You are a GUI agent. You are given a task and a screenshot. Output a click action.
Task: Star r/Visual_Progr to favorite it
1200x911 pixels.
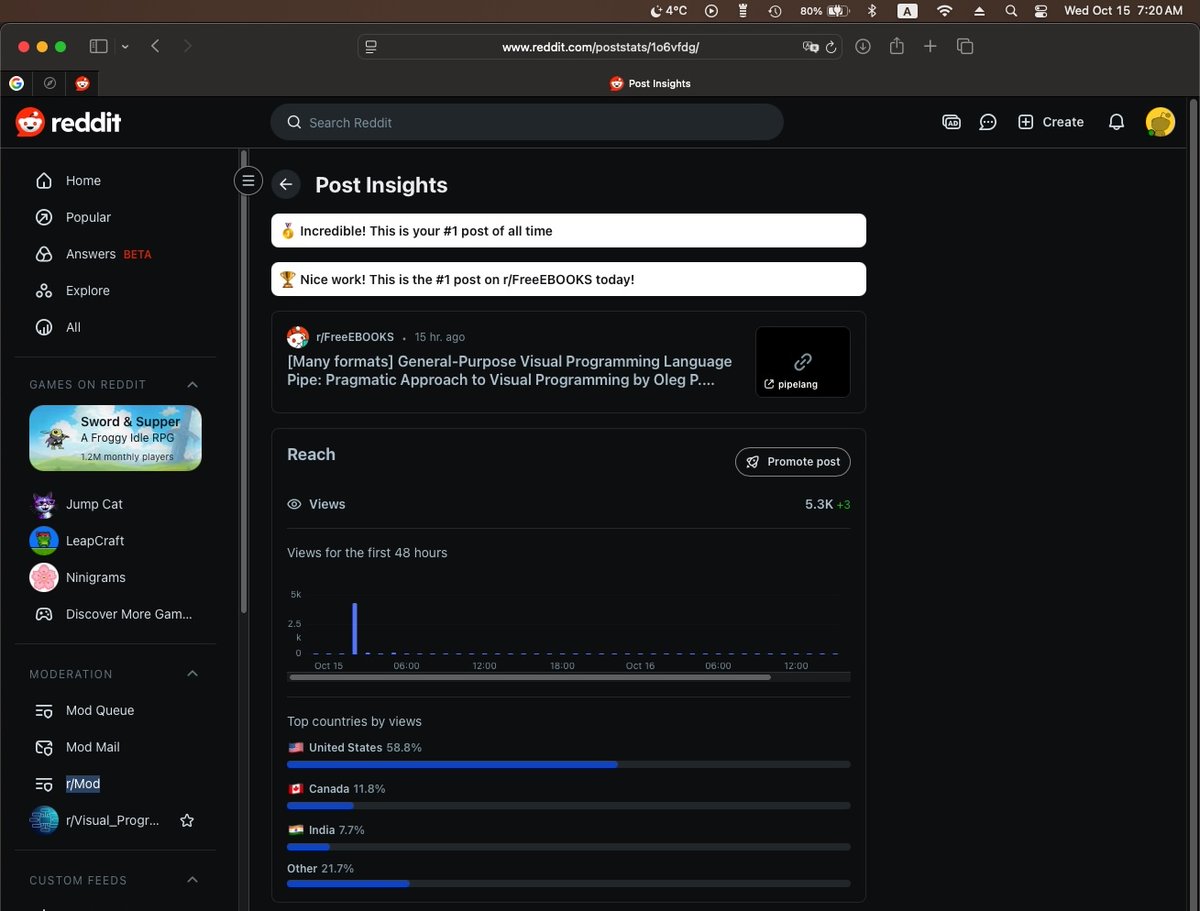tap(187, 820)
